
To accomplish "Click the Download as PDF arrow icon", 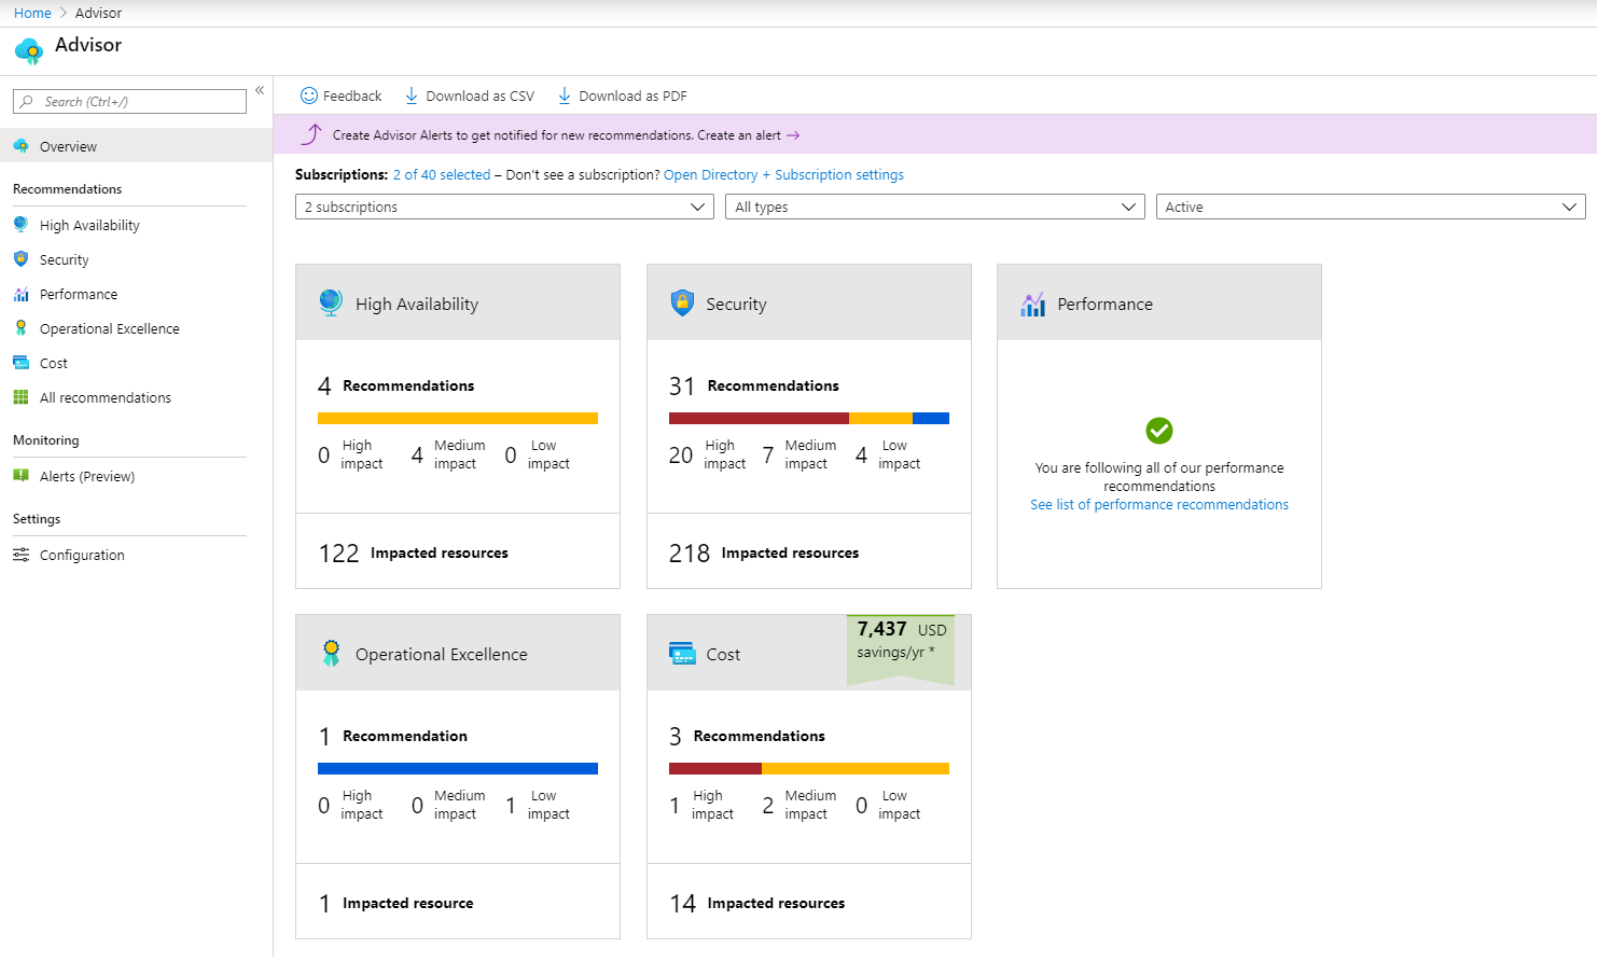I will pos(564,96).
